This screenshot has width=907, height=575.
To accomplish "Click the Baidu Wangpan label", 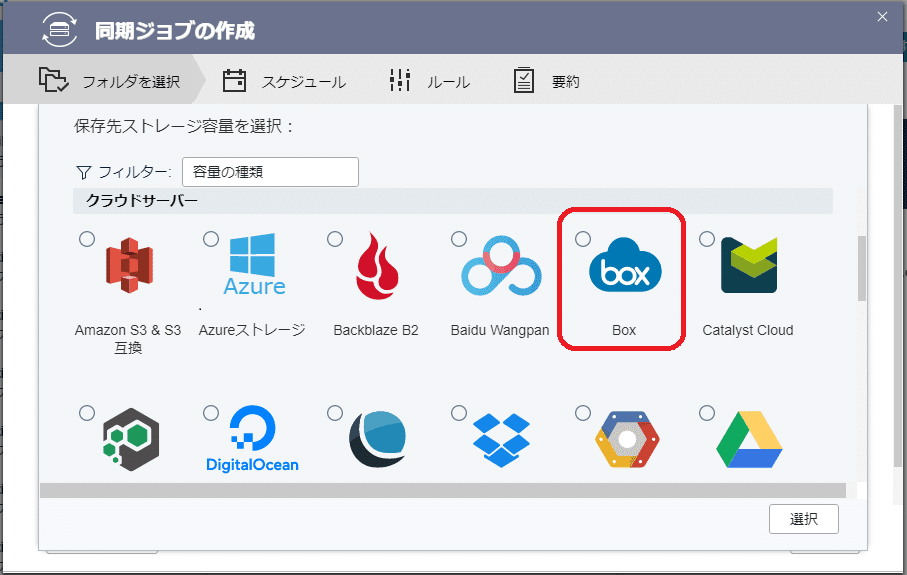I will (500, 330).
